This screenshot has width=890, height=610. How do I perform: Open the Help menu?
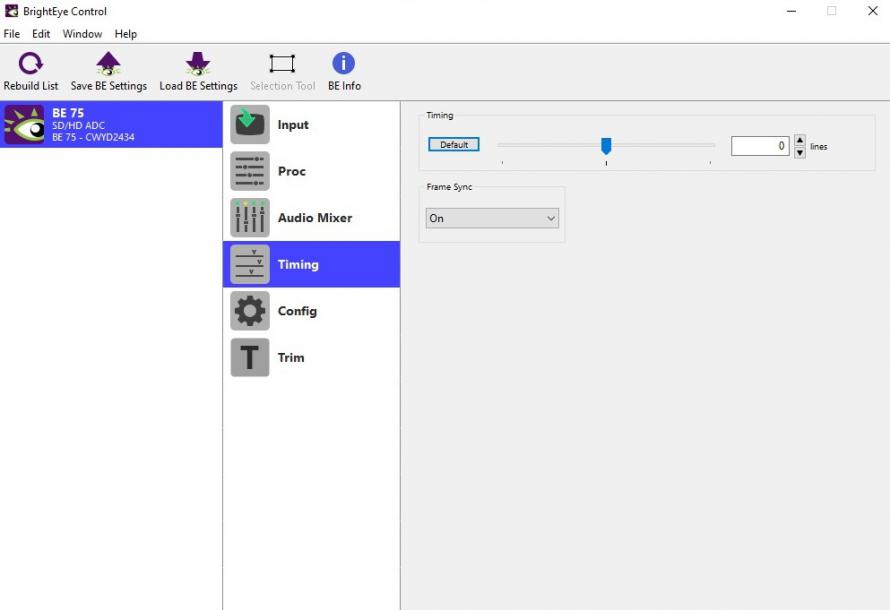coord(125,34)
